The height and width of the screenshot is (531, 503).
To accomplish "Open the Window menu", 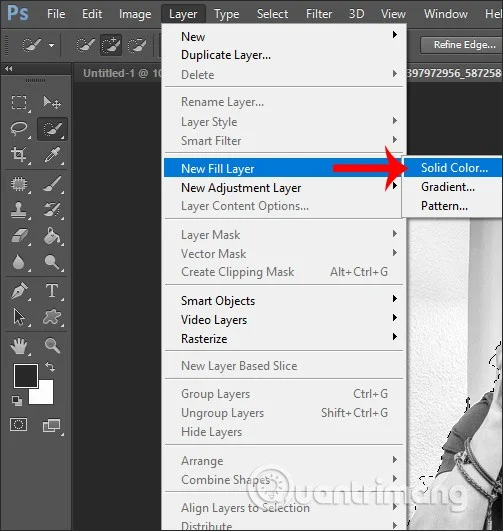I will 446,14.
